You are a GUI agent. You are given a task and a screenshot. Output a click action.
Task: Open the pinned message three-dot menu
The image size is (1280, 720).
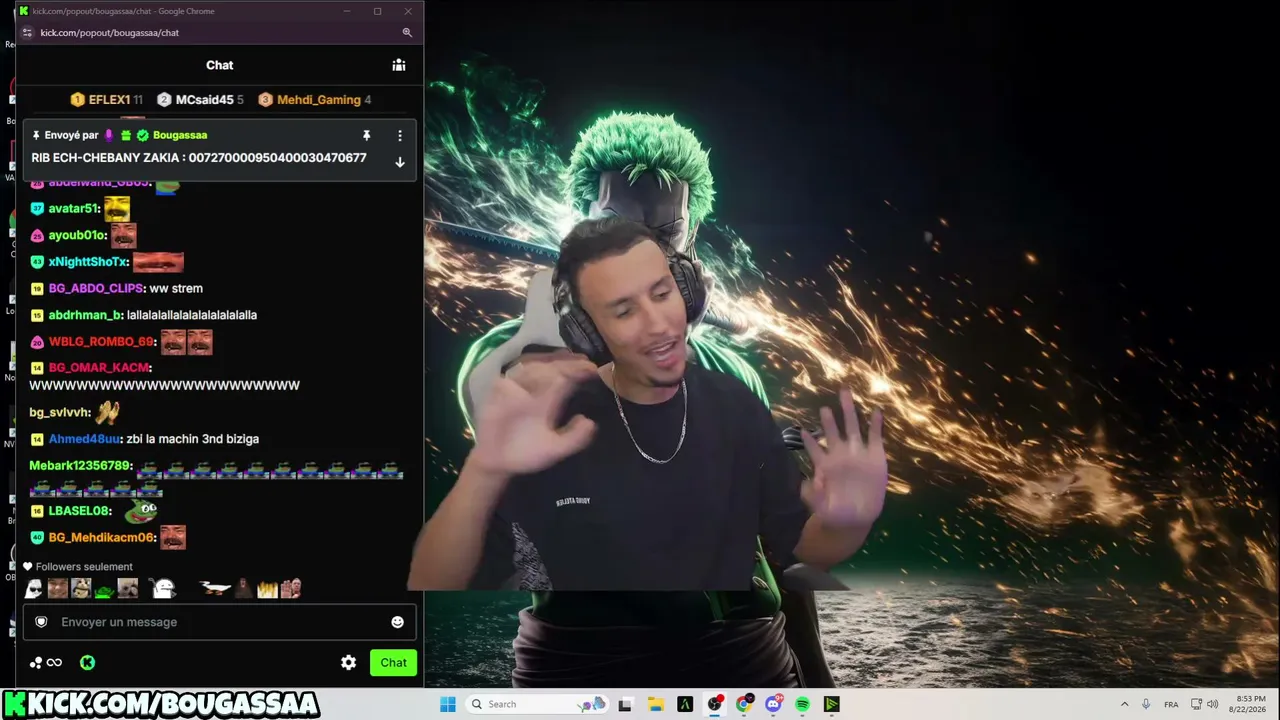pyautogui.click(x=400, y=135)
